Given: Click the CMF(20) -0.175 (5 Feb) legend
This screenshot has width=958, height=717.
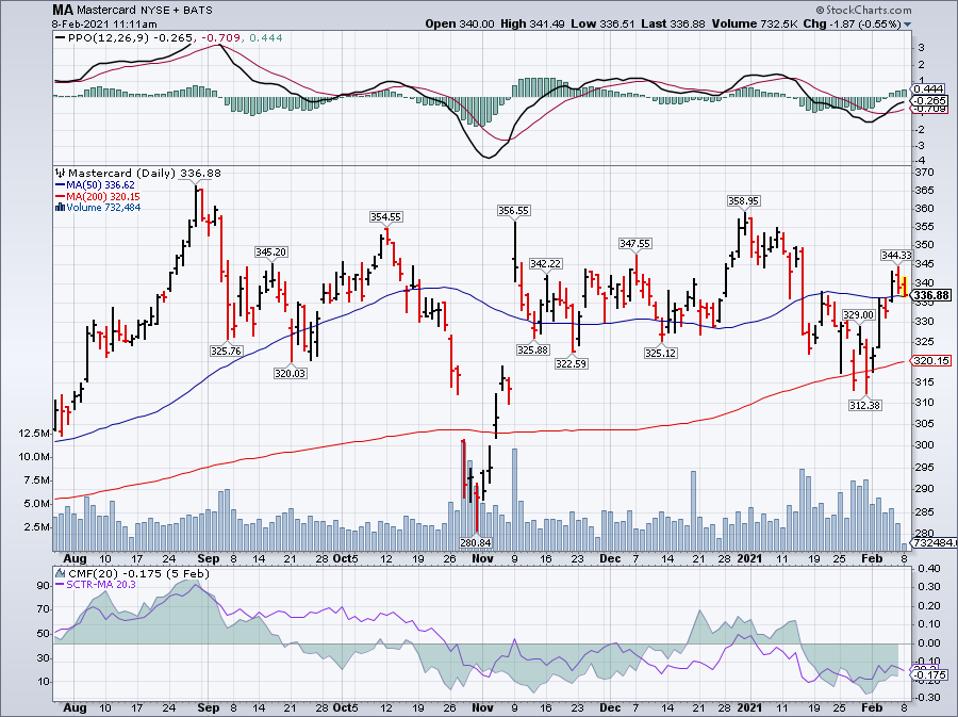Looking at the screenshot, I should tap(132, 573).
